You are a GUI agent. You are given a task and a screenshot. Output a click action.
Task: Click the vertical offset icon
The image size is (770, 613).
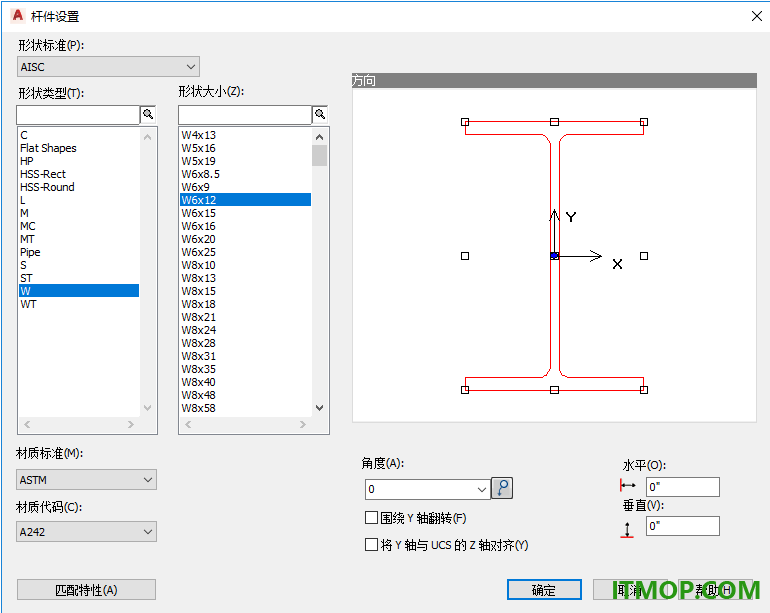[x=627, y=529]
